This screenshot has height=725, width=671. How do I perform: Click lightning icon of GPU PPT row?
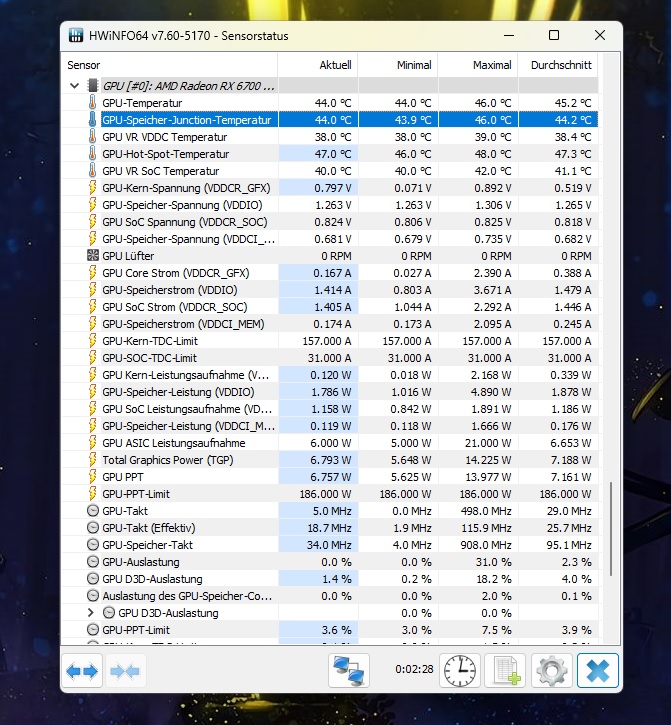pyautogui.click(x=92, y=477)
